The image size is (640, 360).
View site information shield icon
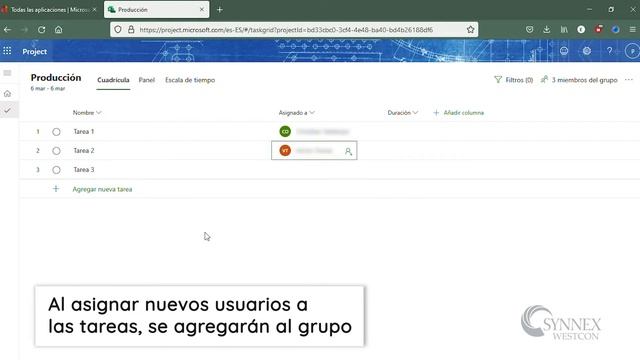[118, 29]
